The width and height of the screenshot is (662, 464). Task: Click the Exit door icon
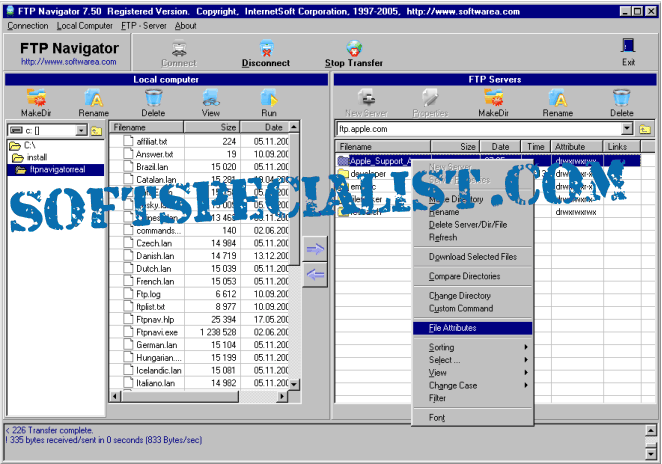[x=628, y=46]
